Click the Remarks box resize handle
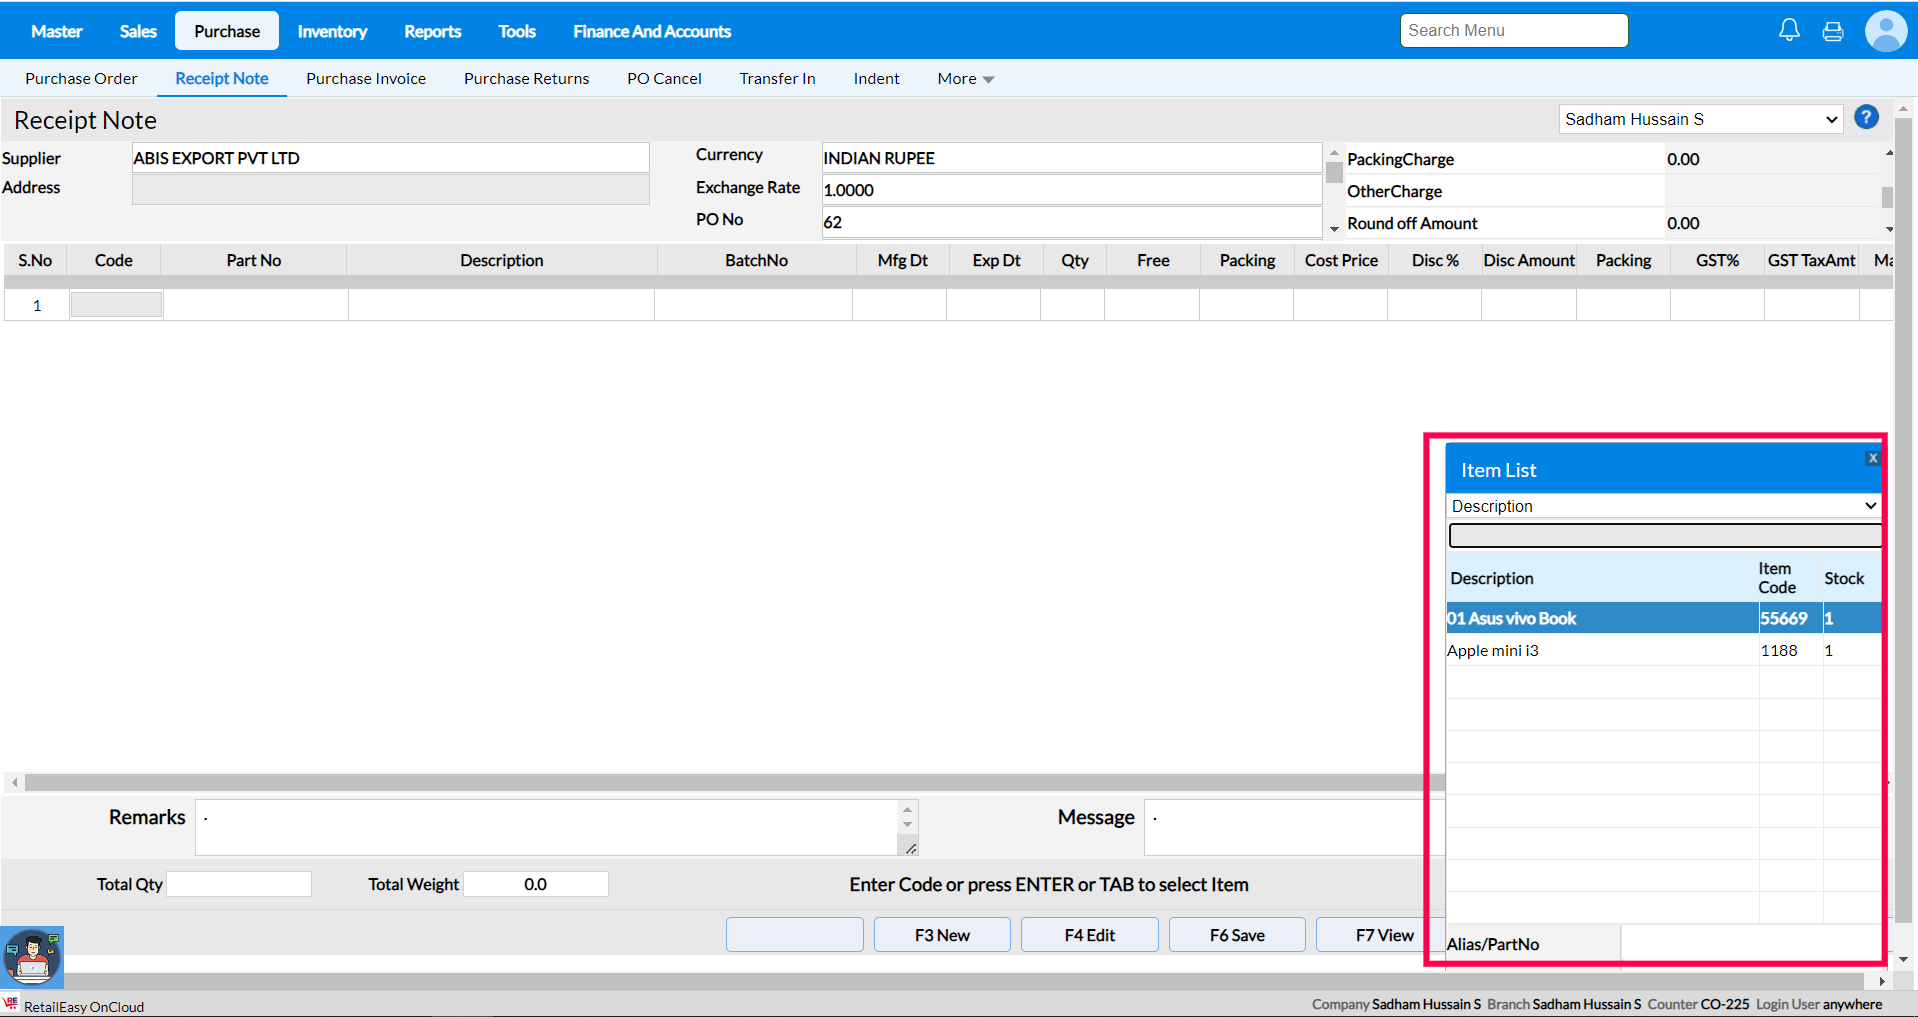Image resolution: width=1918 pixels, height=1017 pixels. click(910, 848)
